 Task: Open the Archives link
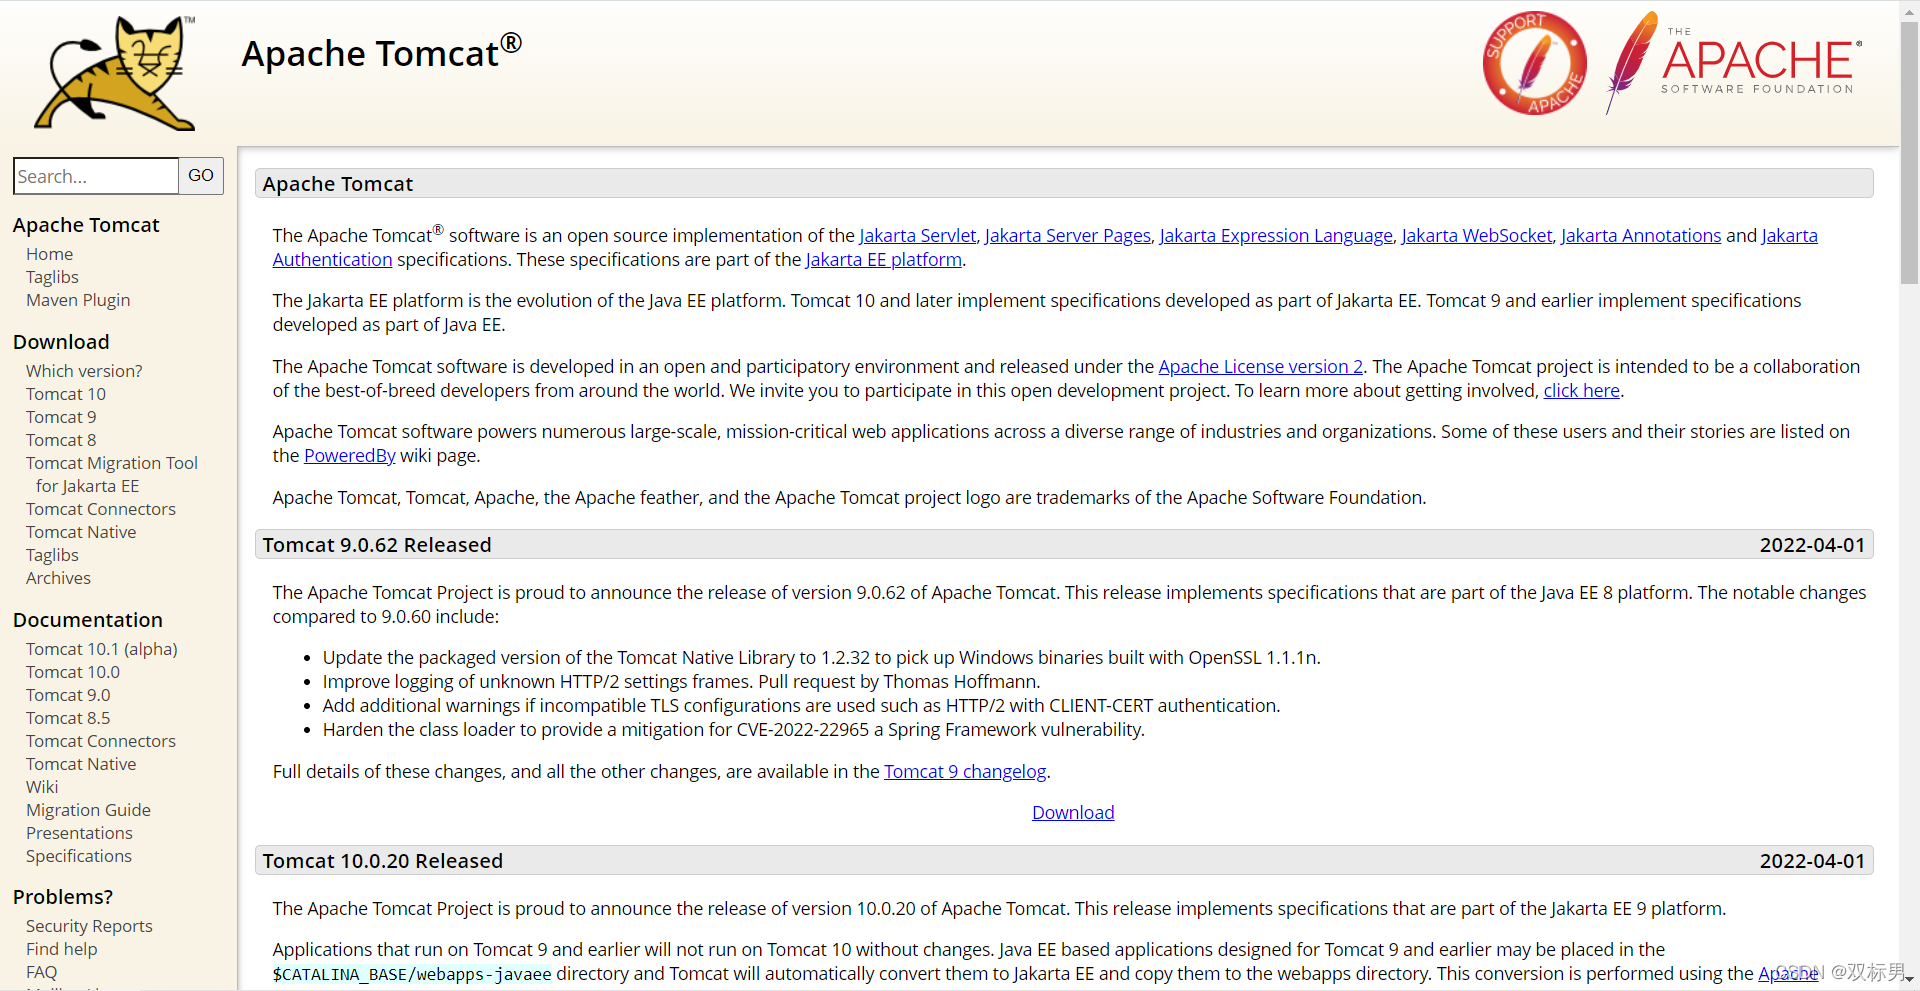(x=58, y=578)
